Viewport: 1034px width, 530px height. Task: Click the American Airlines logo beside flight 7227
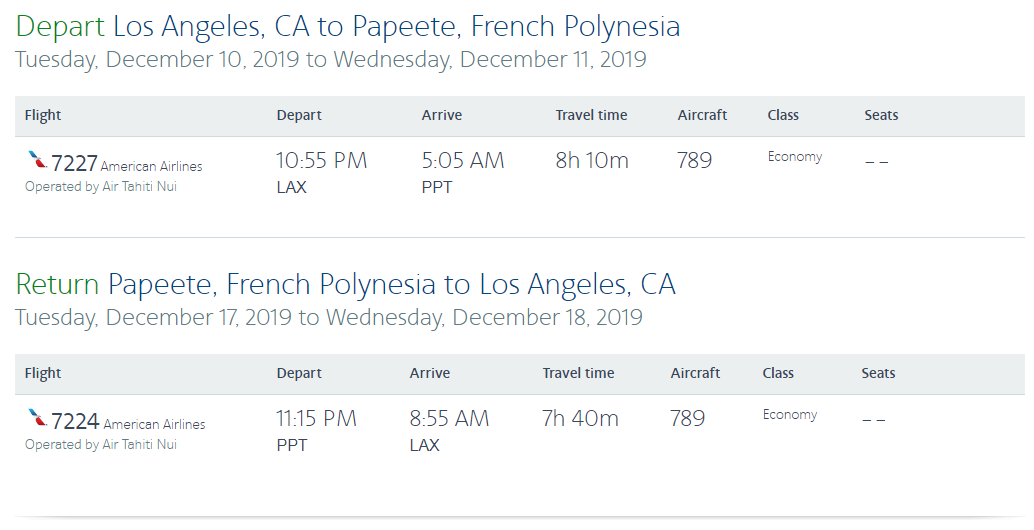(37, 160)
